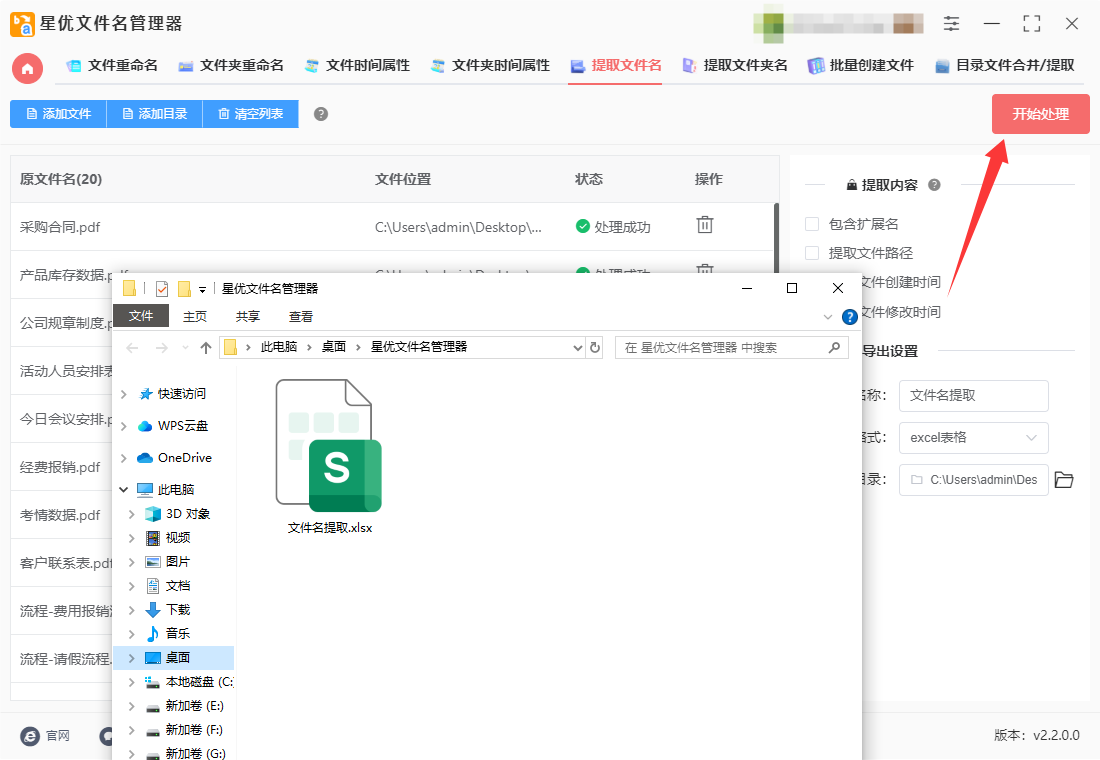Image resolution: width=1100 pixels, height=760 pixels.
Task: Click the 添加文件 button
Action: click(x=58, y=114)
